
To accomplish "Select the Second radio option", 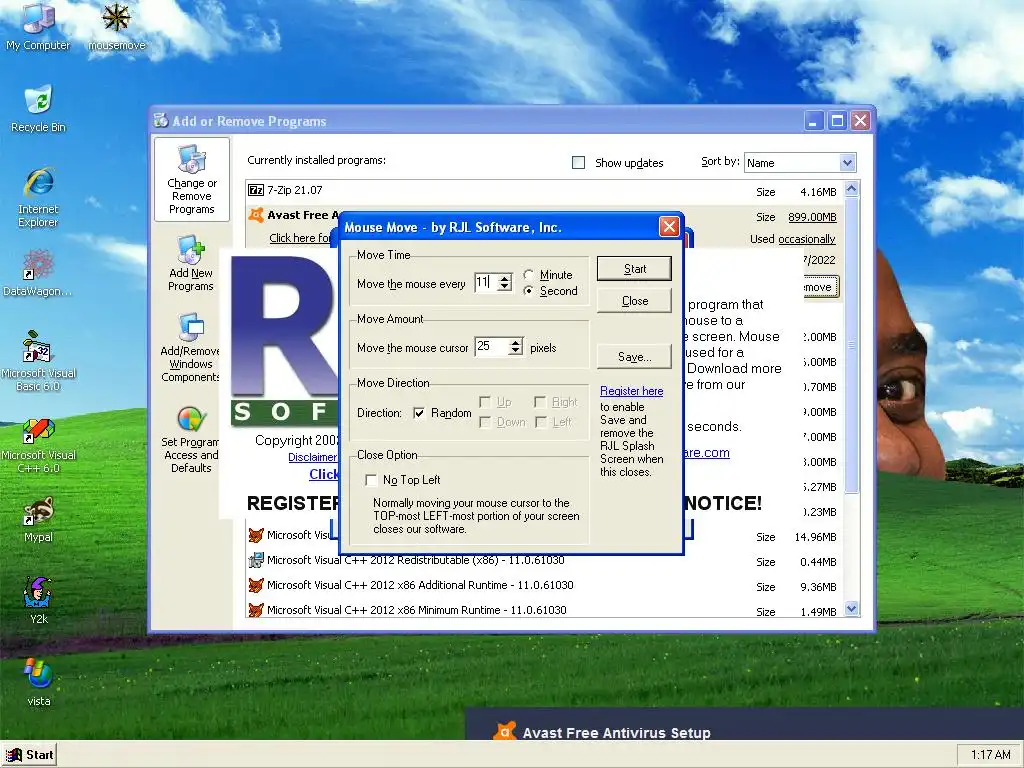I will [x=528, y=291].
